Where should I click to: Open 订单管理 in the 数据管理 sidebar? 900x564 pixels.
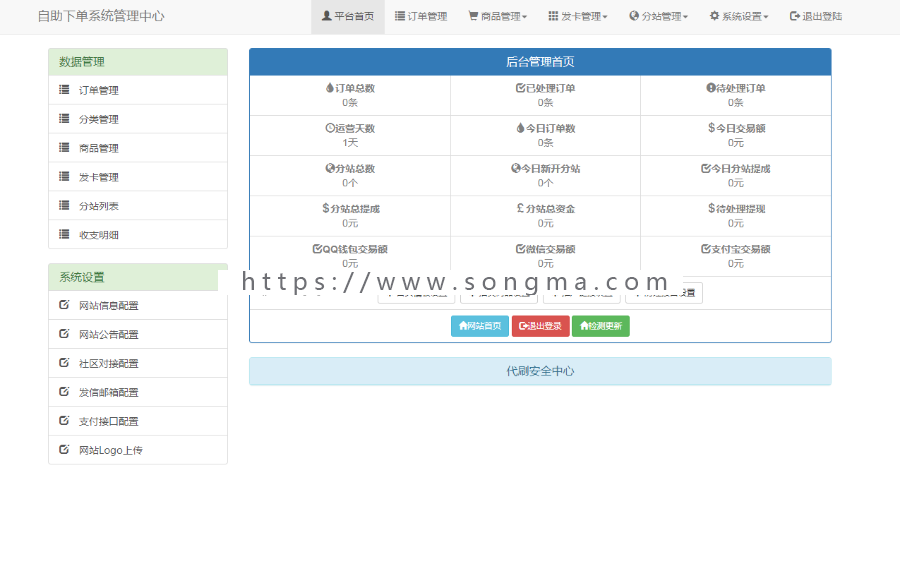pos(138,90)
